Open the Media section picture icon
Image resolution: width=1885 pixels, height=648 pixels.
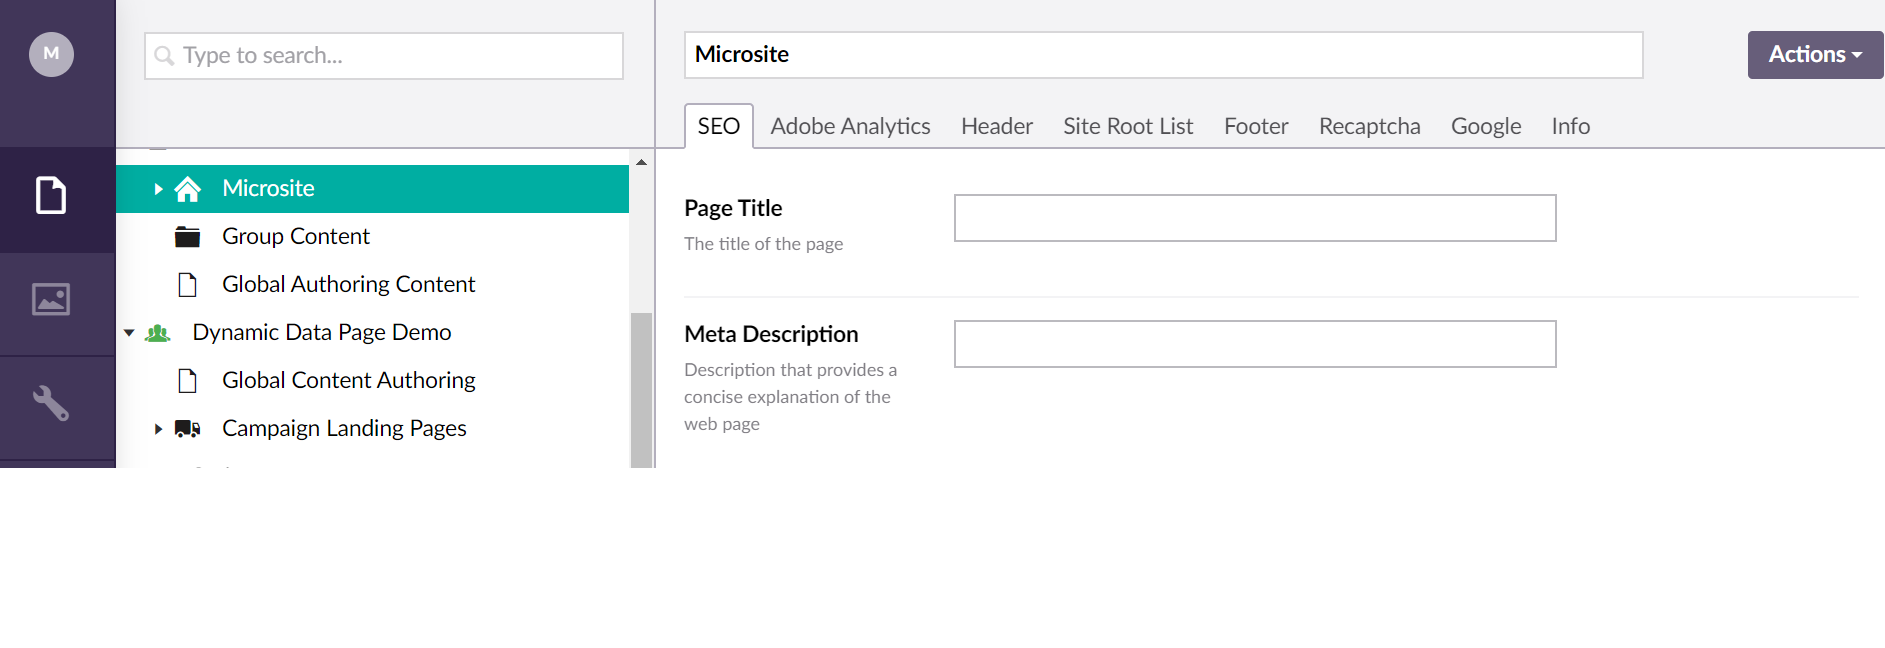[x=51, y=299]
